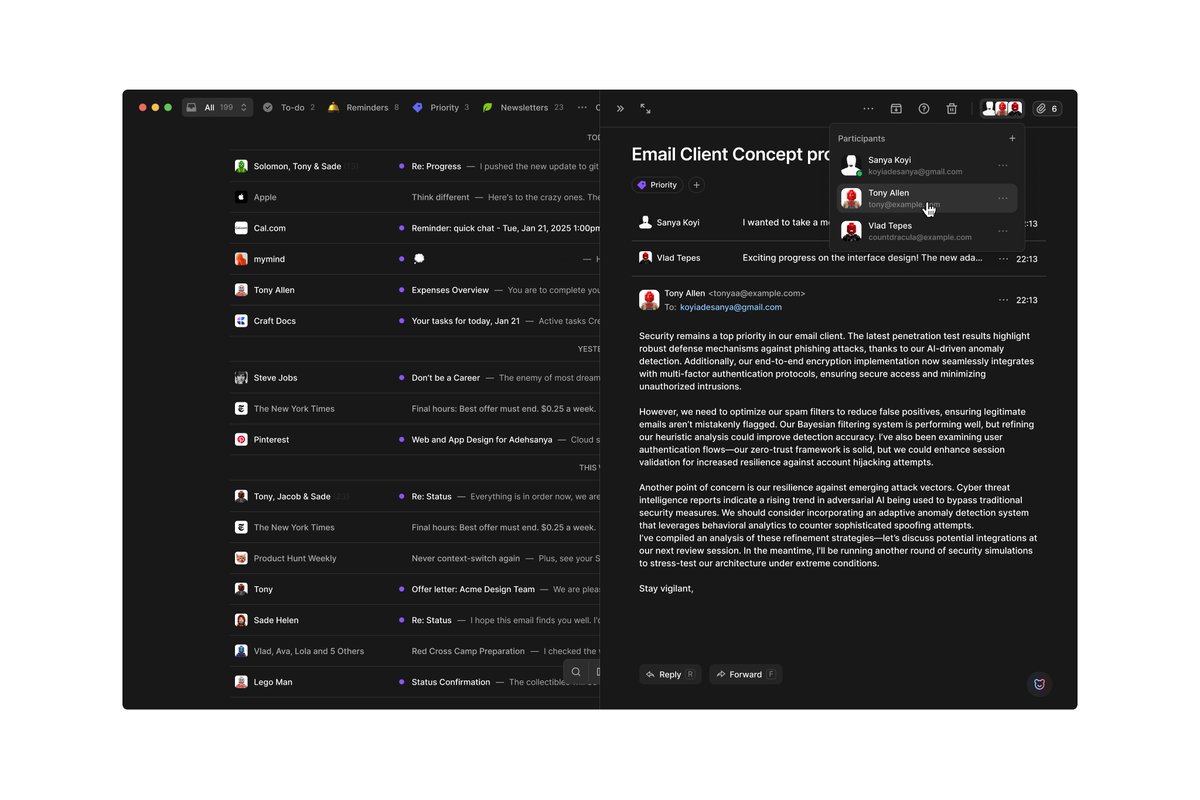Toggle unread dot on Re: Progress email
The image size is (1200, 800).
coord(401,166)
